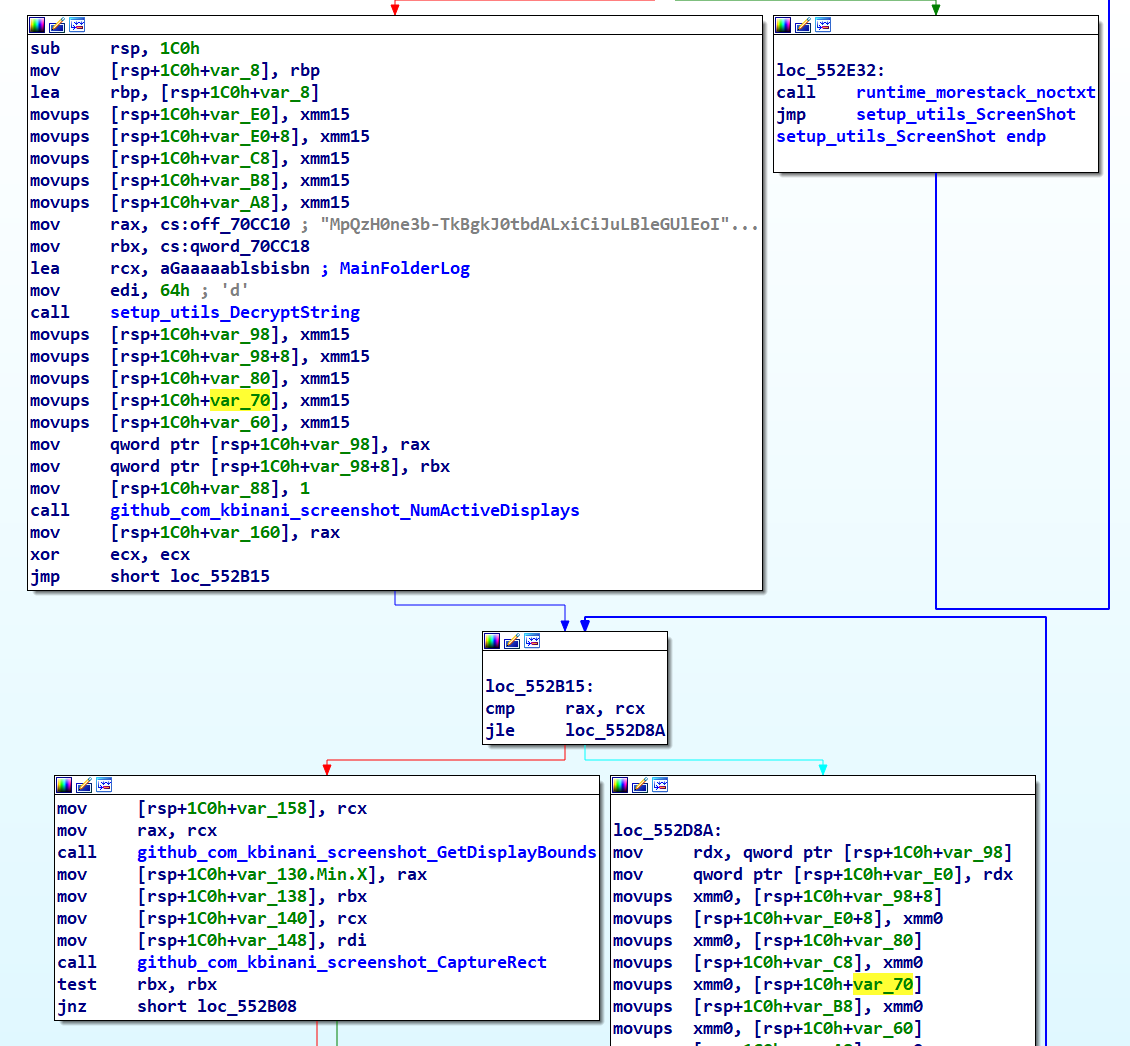Click the group-node icon on the loc_552D8A block
Viewport: 1130px width, 1046px height.
(x=659, y=785)
